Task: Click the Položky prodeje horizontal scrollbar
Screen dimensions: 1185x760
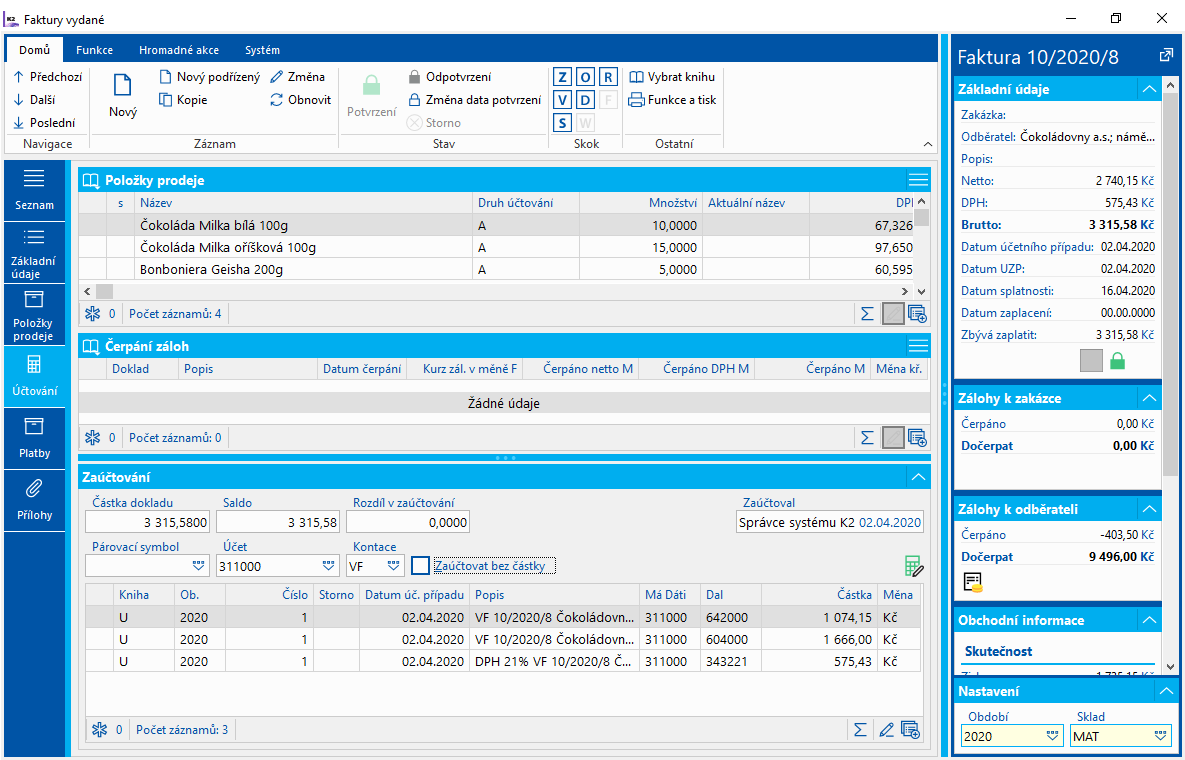Action: click(x=497, y=291)
